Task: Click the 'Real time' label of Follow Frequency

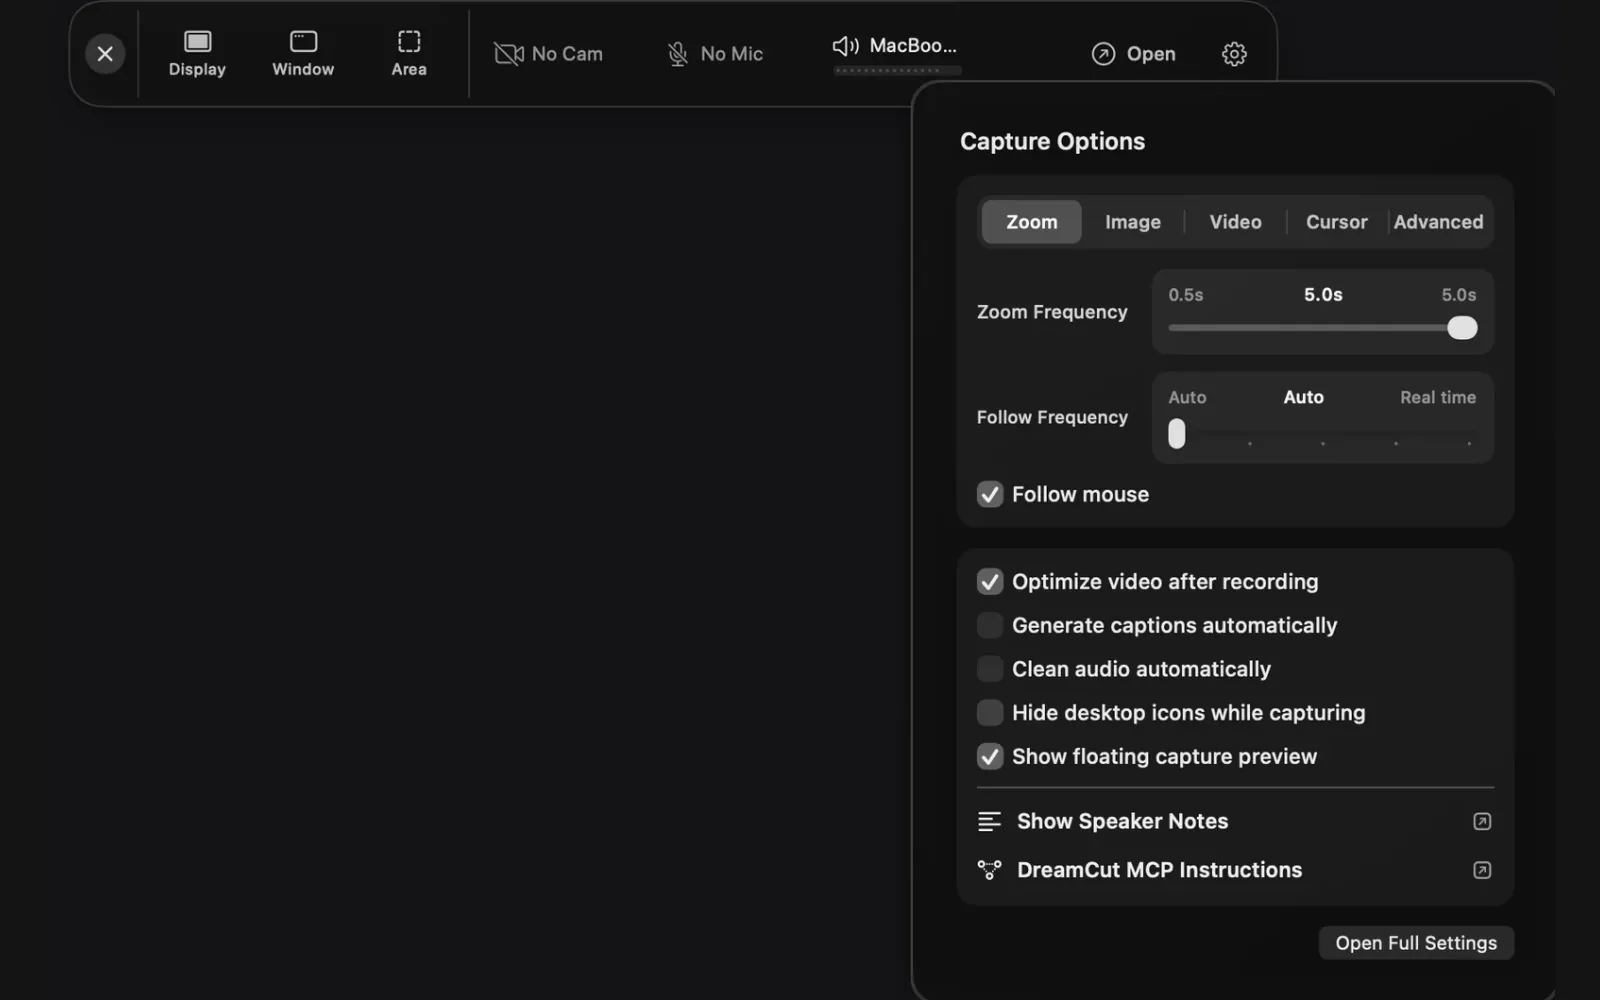Action: pyautogui.click(x=1437, y=397)
